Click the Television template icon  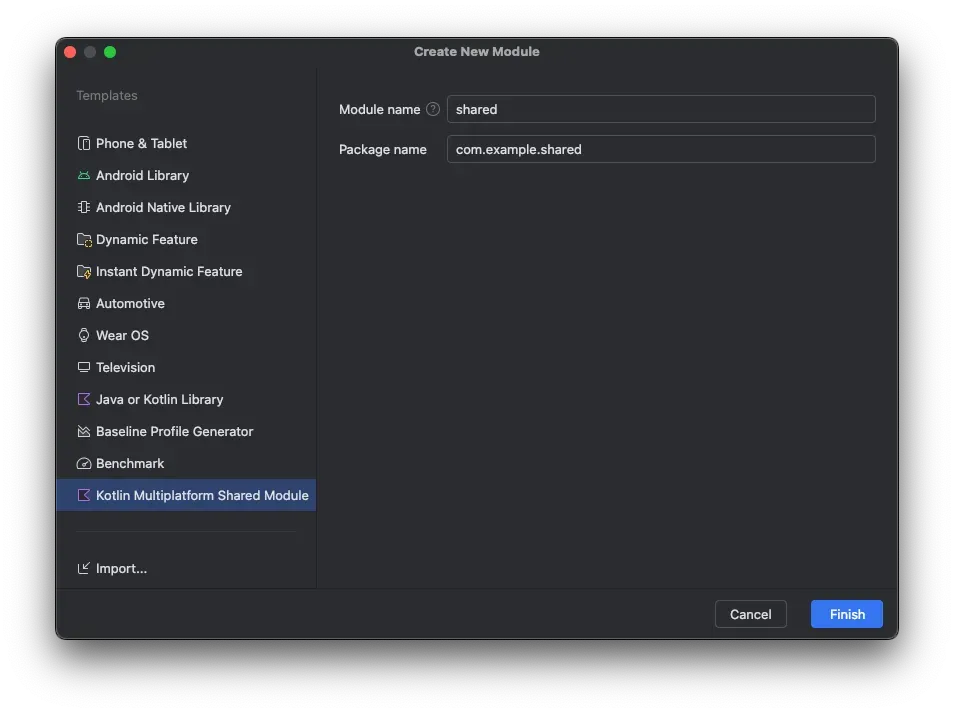click(x=84, y=367)
